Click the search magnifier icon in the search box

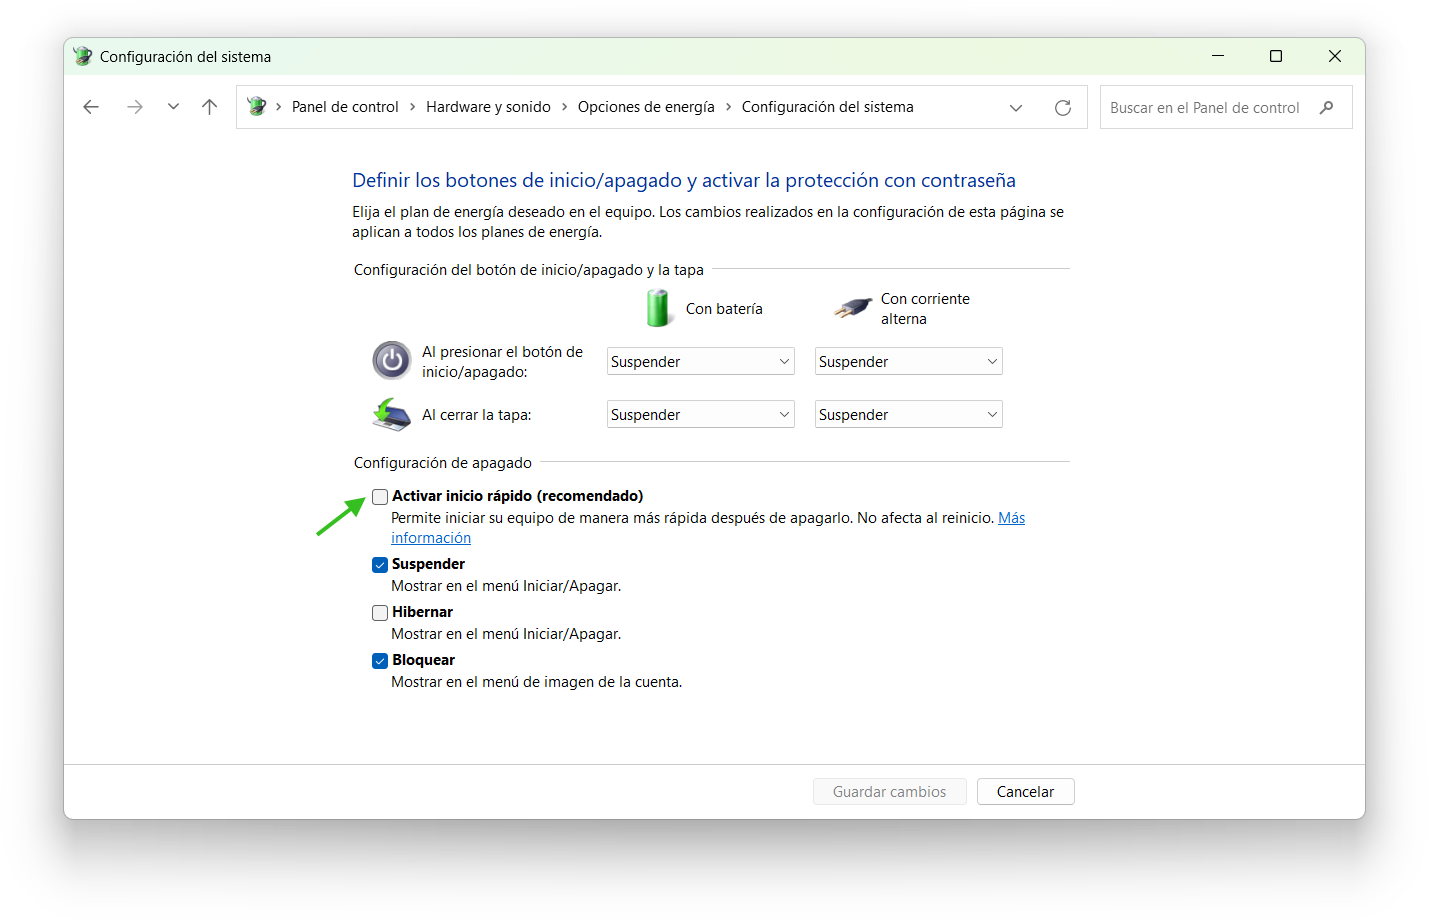pos(1327,107)
